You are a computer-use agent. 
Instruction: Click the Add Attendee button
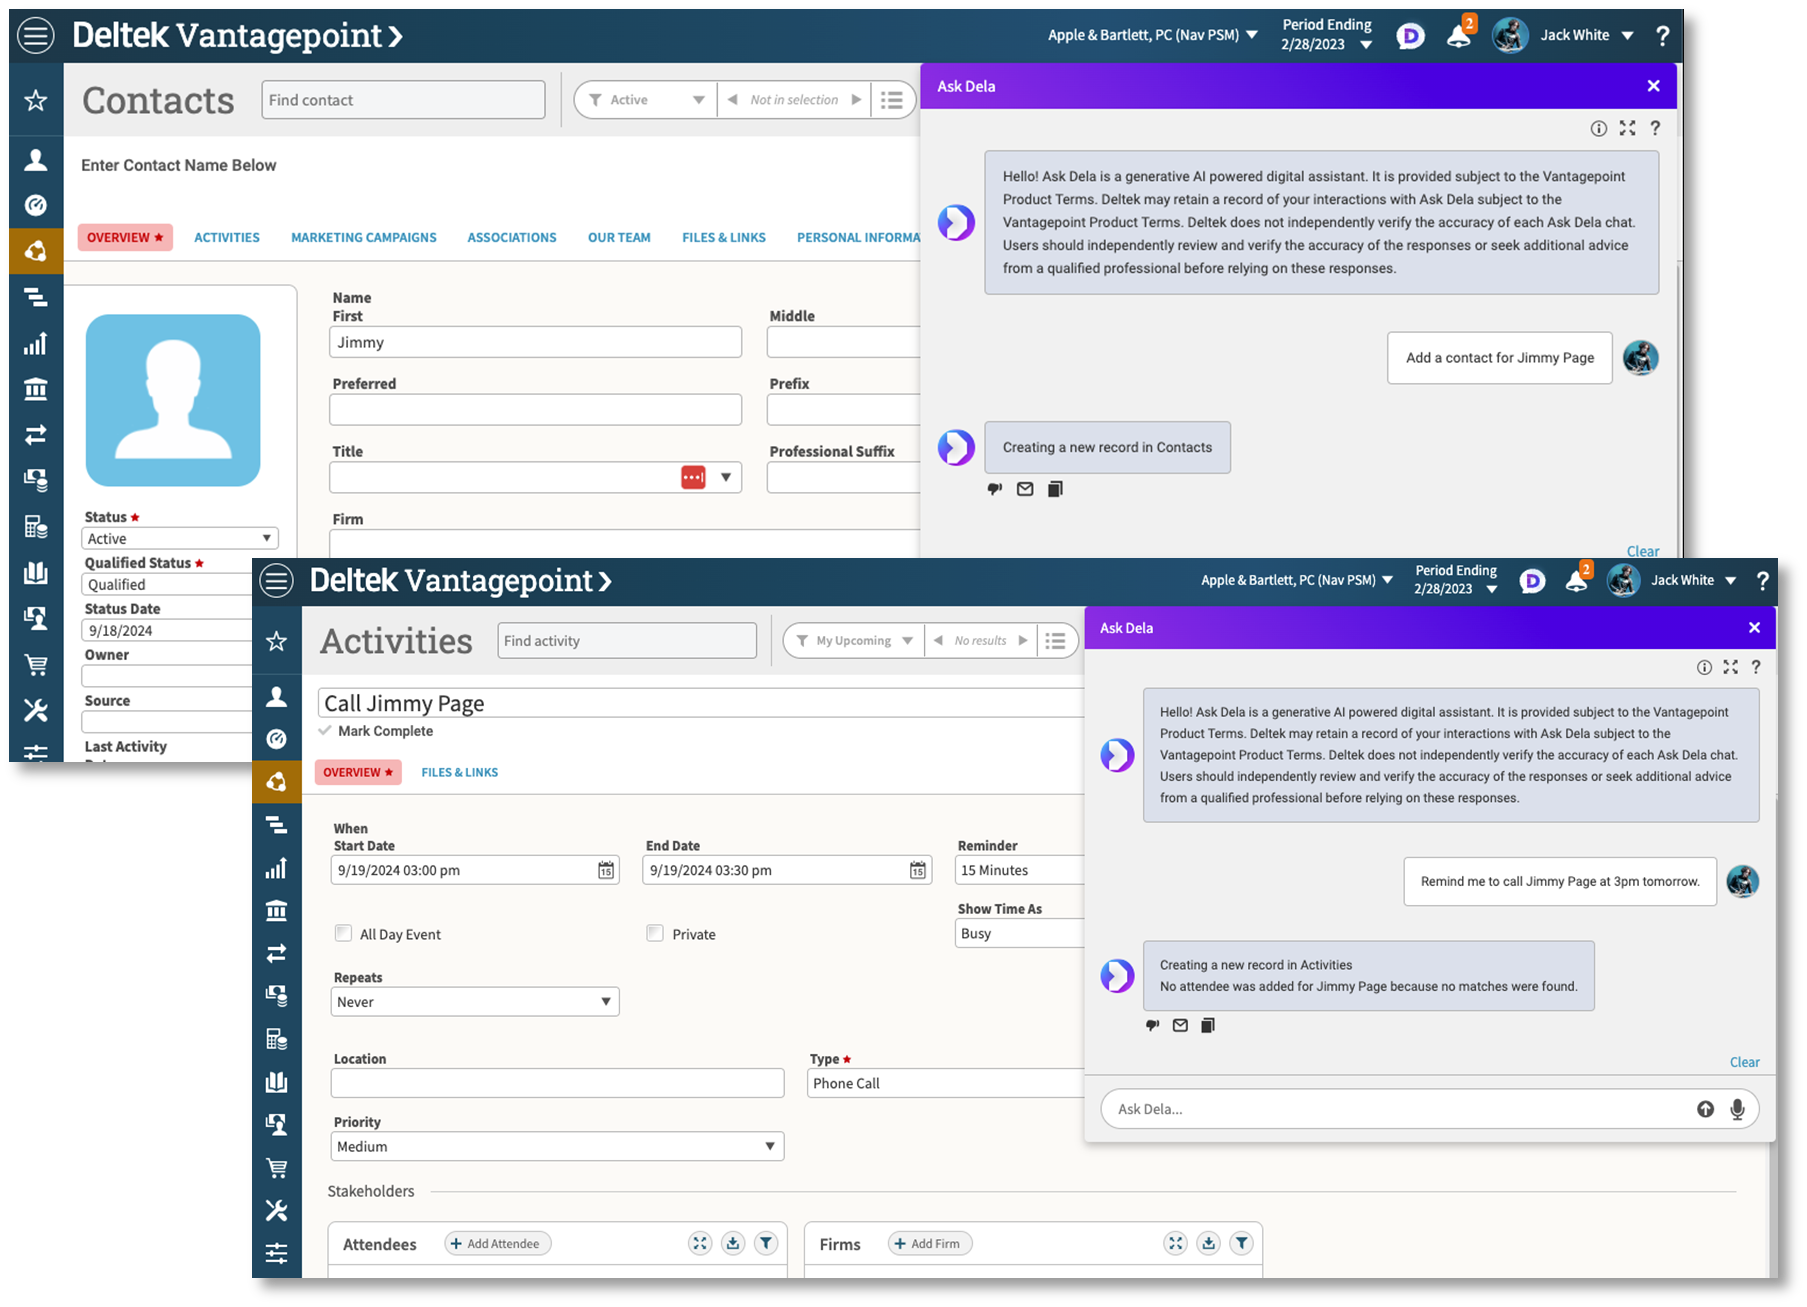click(x=497, y=1244)
